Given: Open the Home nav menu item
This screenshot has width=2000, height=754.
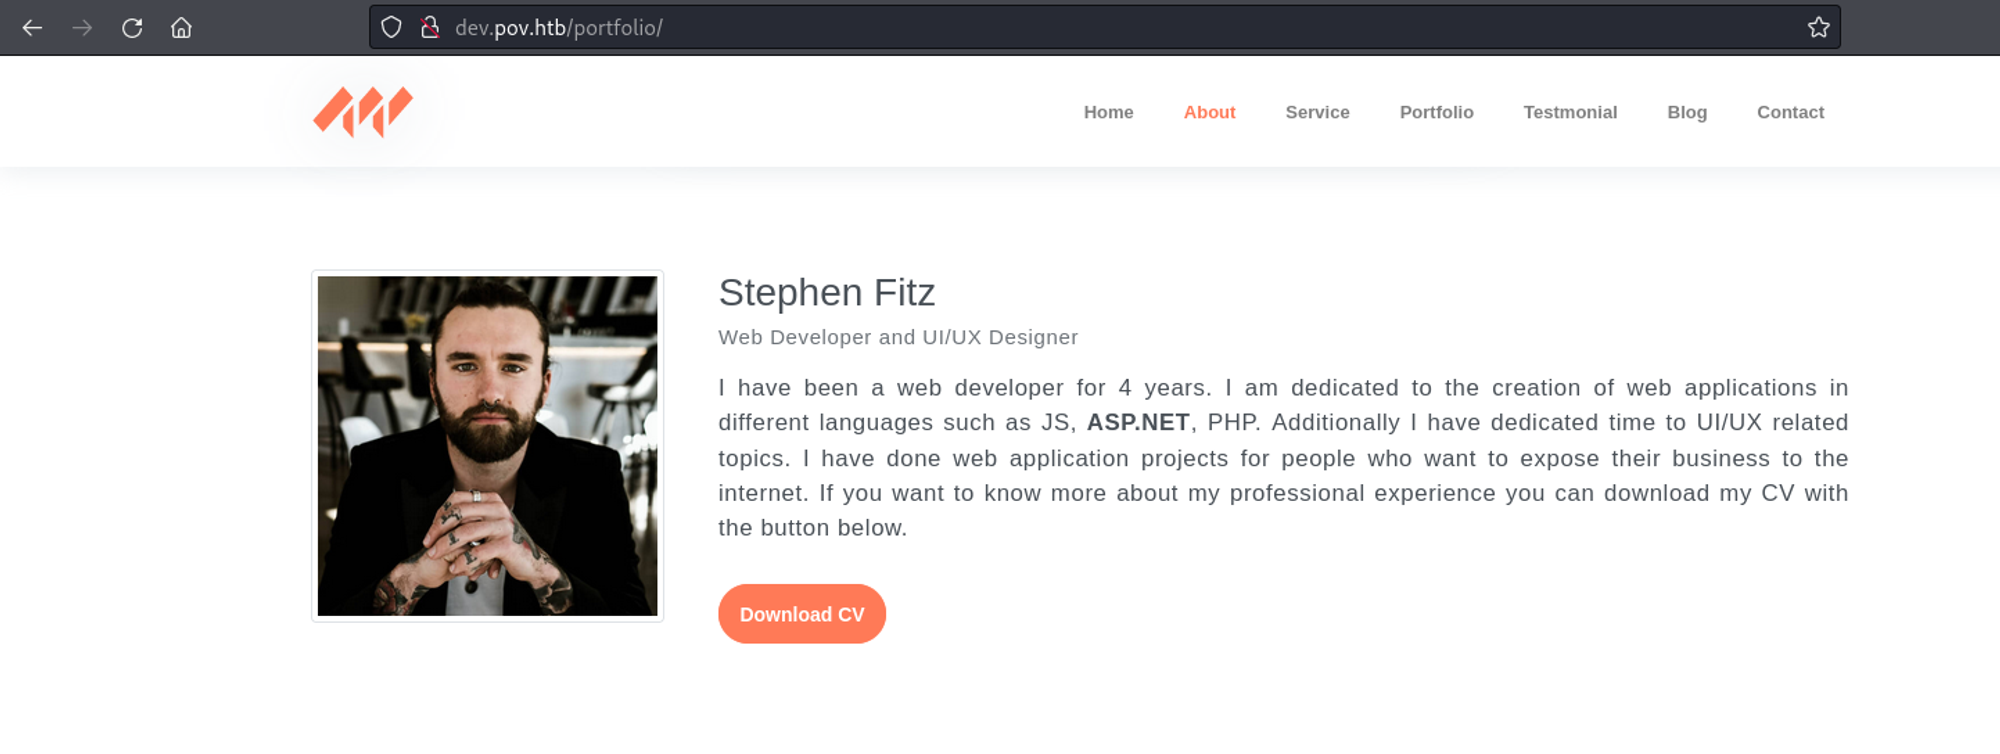Looking at the screenshot, I should pyautogui.click(x=1108, y=113).
